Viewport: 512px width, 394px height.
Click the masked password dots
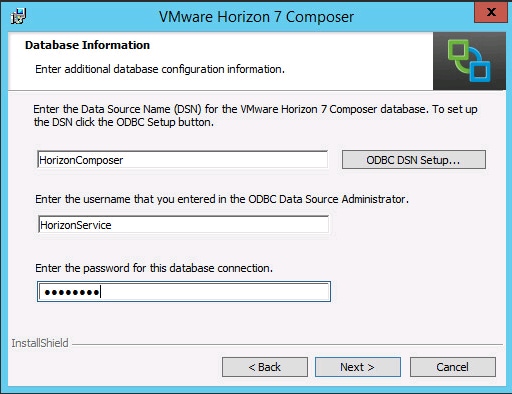click(72, 293)
